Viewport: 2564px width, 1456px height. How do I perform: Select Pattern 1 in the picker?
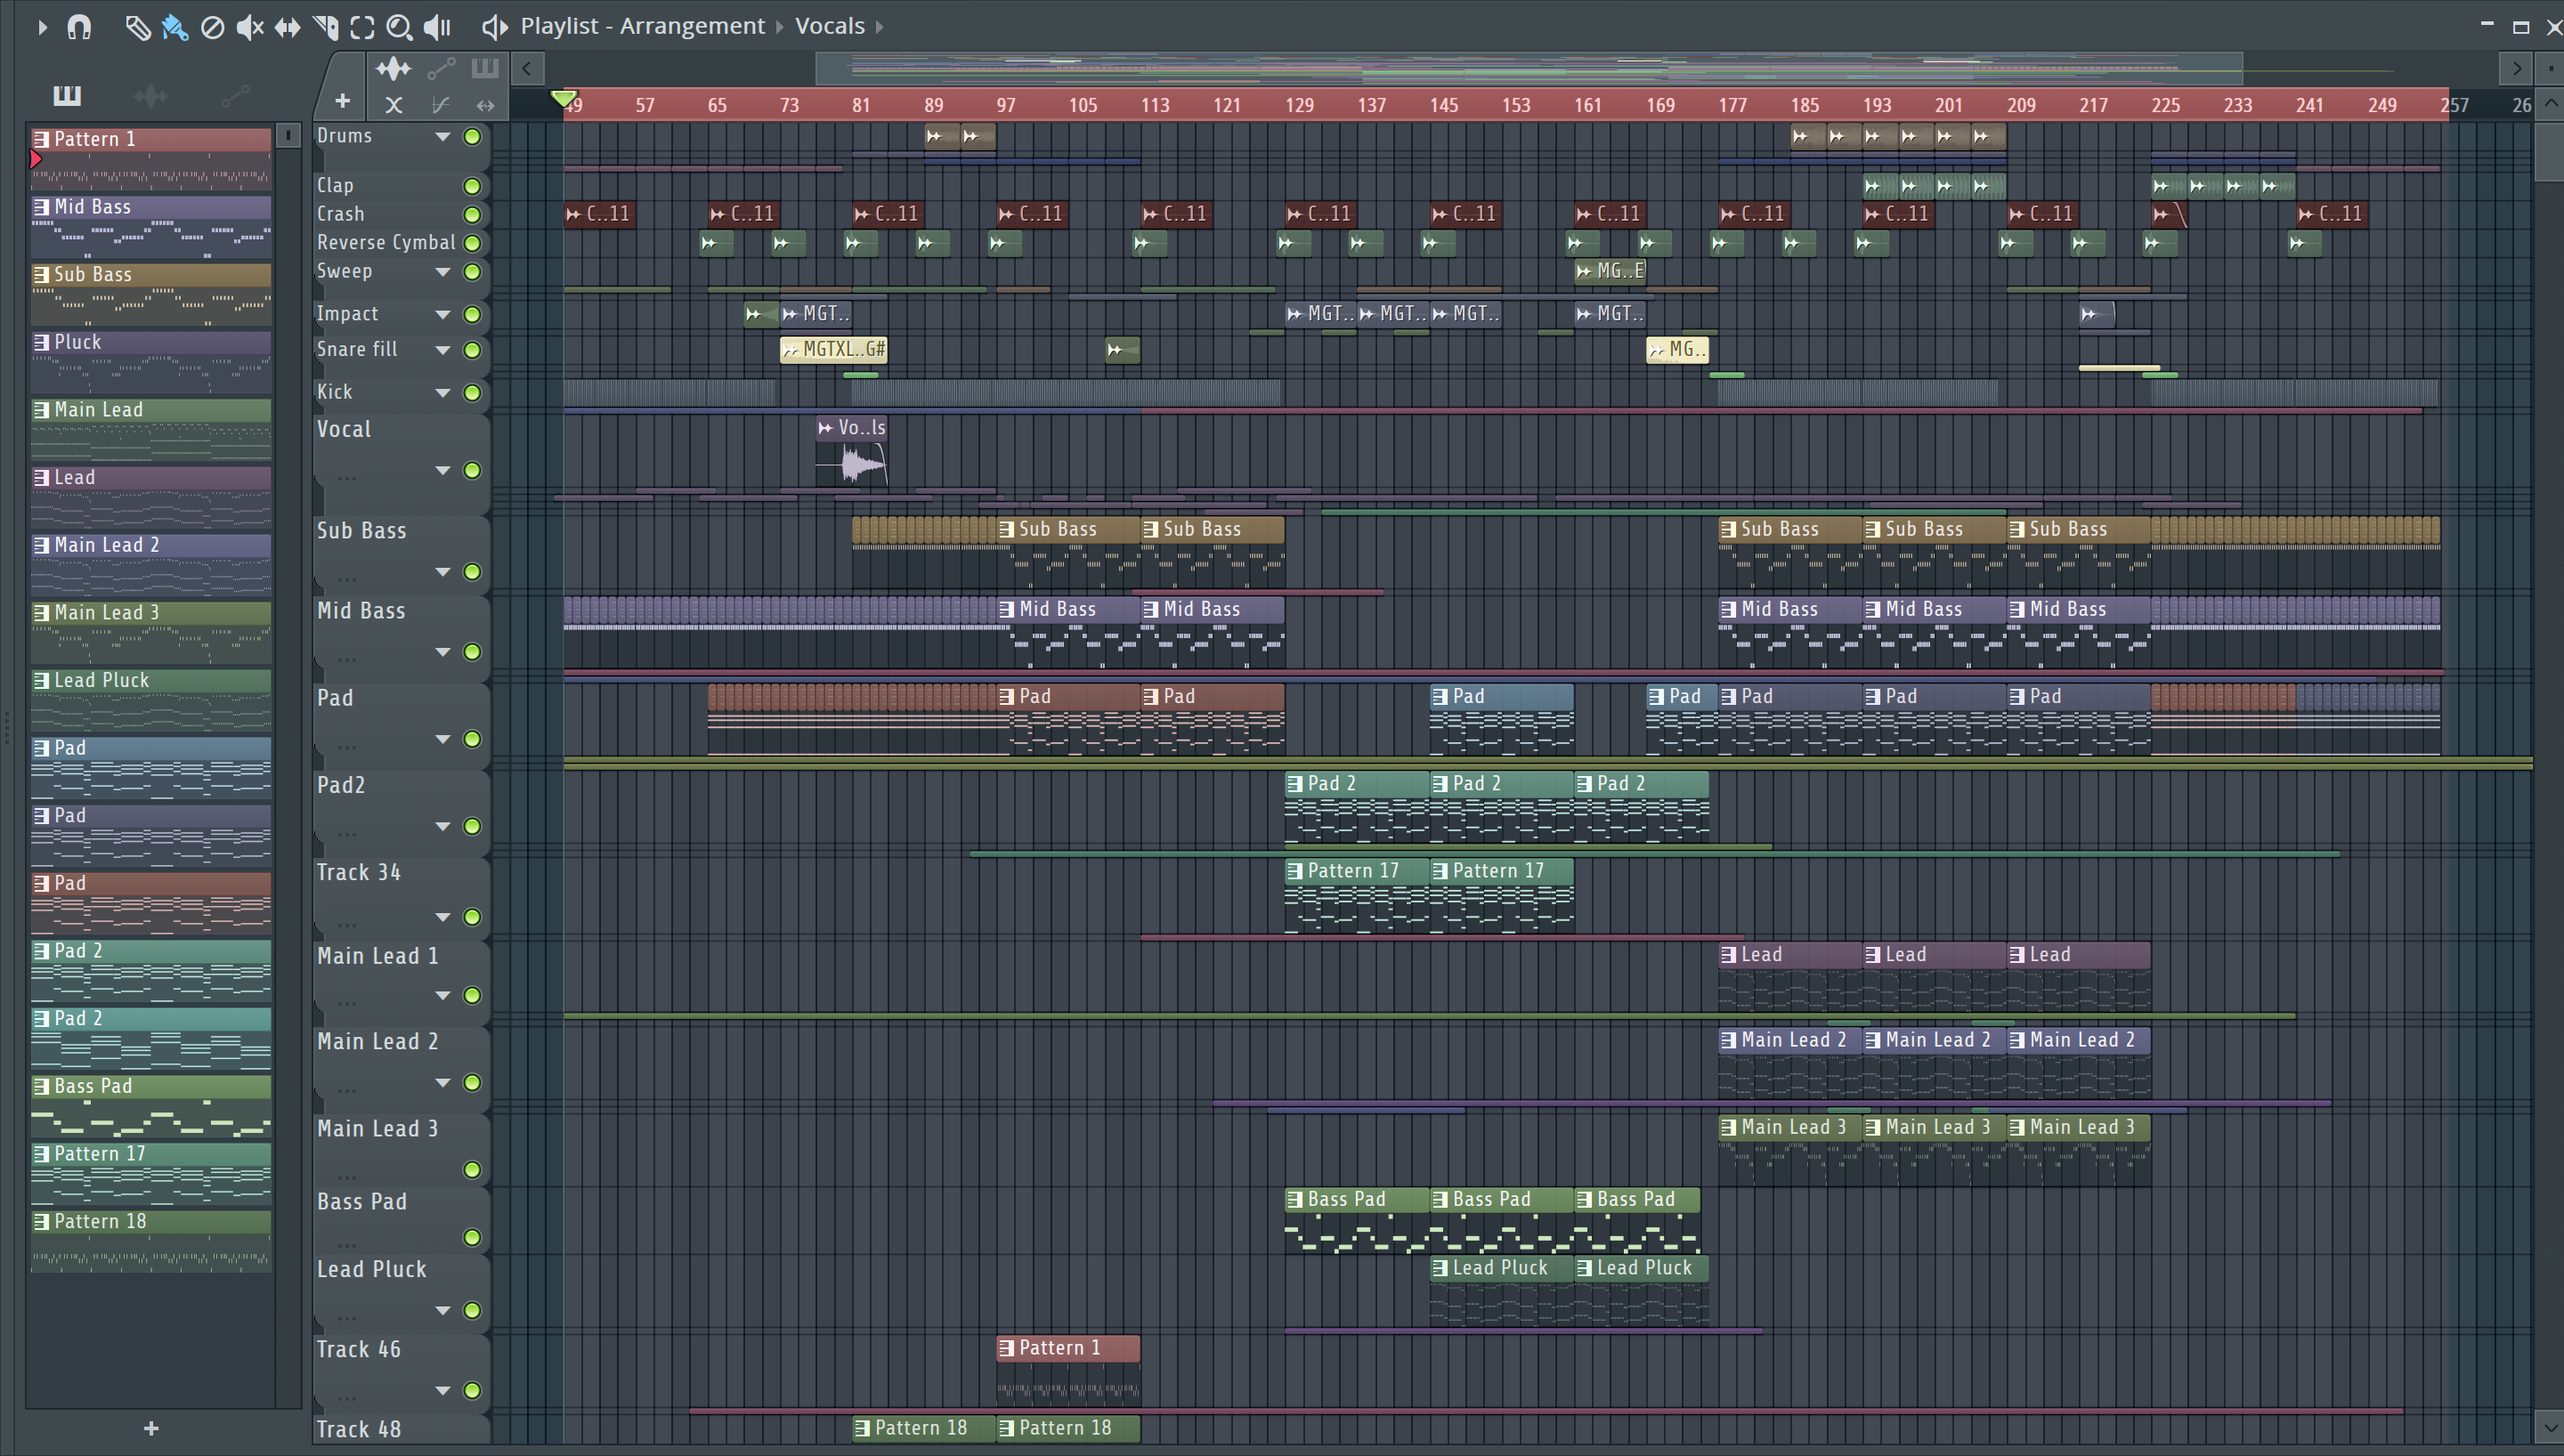point(151,158)
